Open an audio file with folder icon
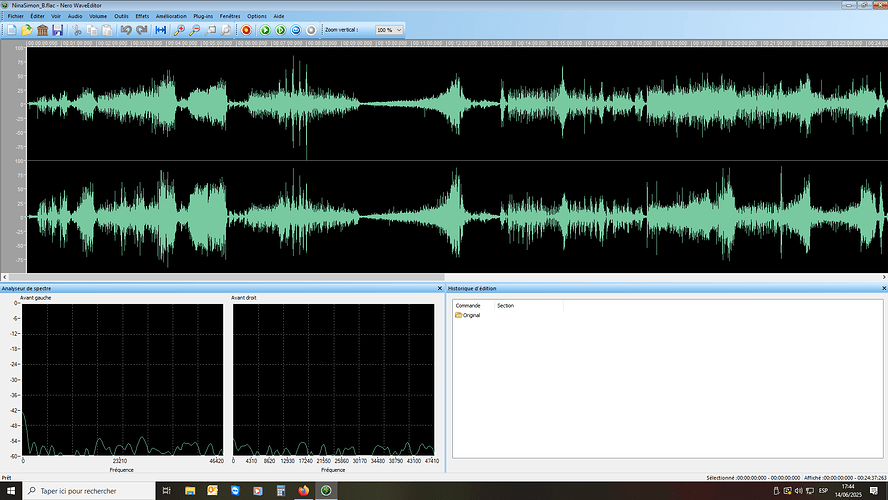Screen dimensions: 888x500 point(27,30)
